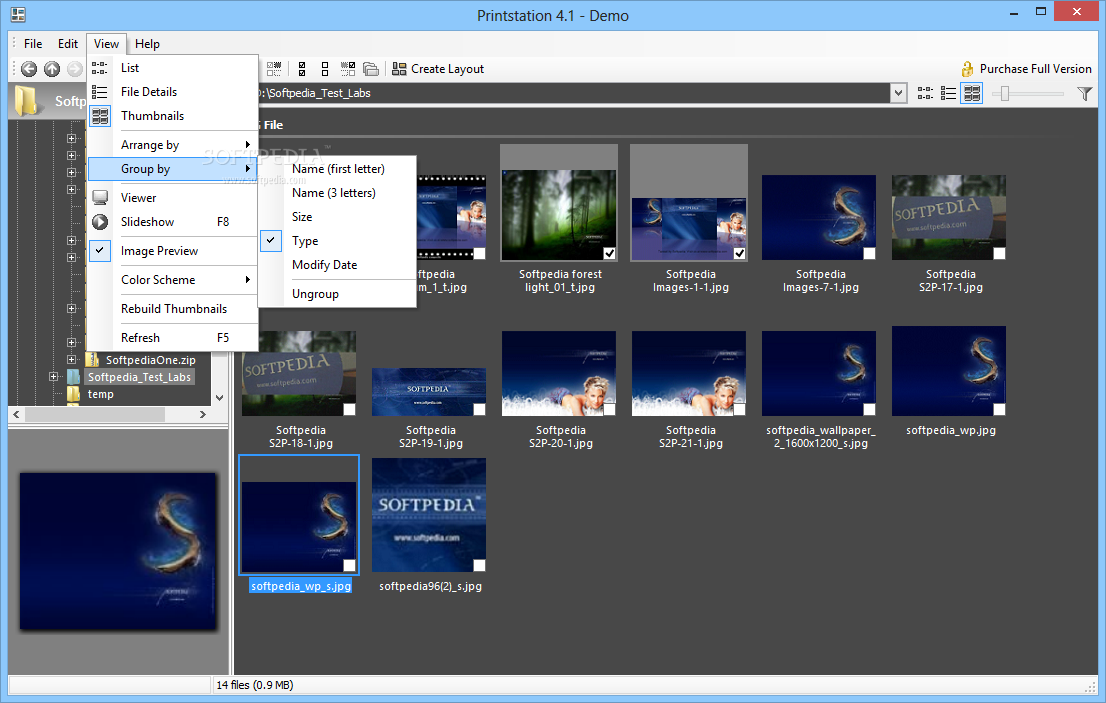Open the Help menu
The height and width of the screenshot is (703, 1106).
click(147, 44)
